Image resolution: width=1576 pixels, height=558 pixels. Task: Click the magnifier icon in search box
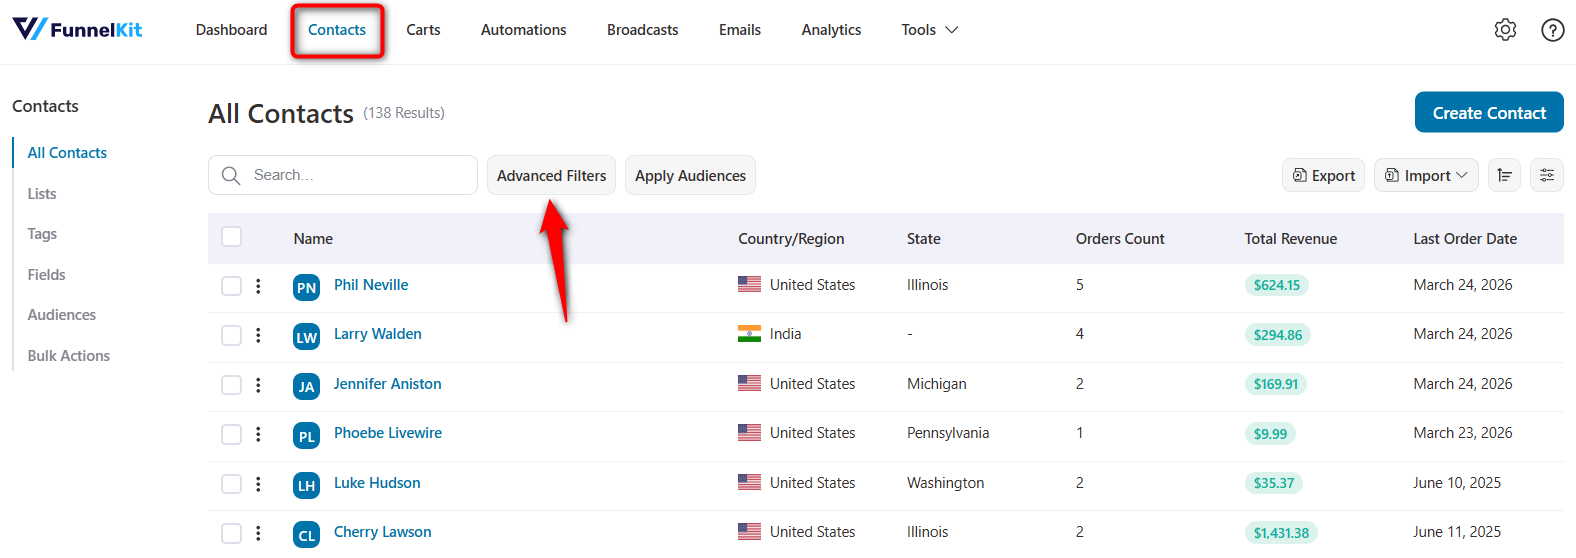click(231, 175)
